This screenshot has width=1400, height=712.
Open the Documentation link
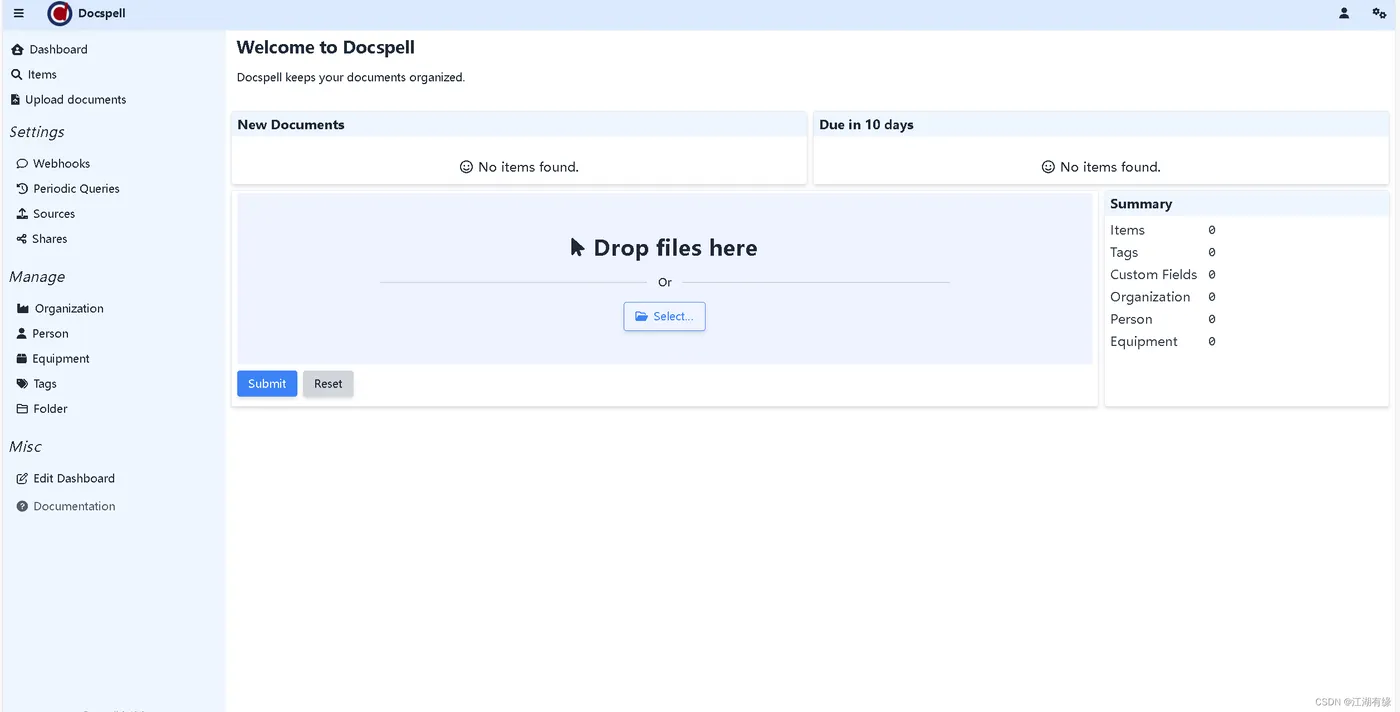click(74, 507)
